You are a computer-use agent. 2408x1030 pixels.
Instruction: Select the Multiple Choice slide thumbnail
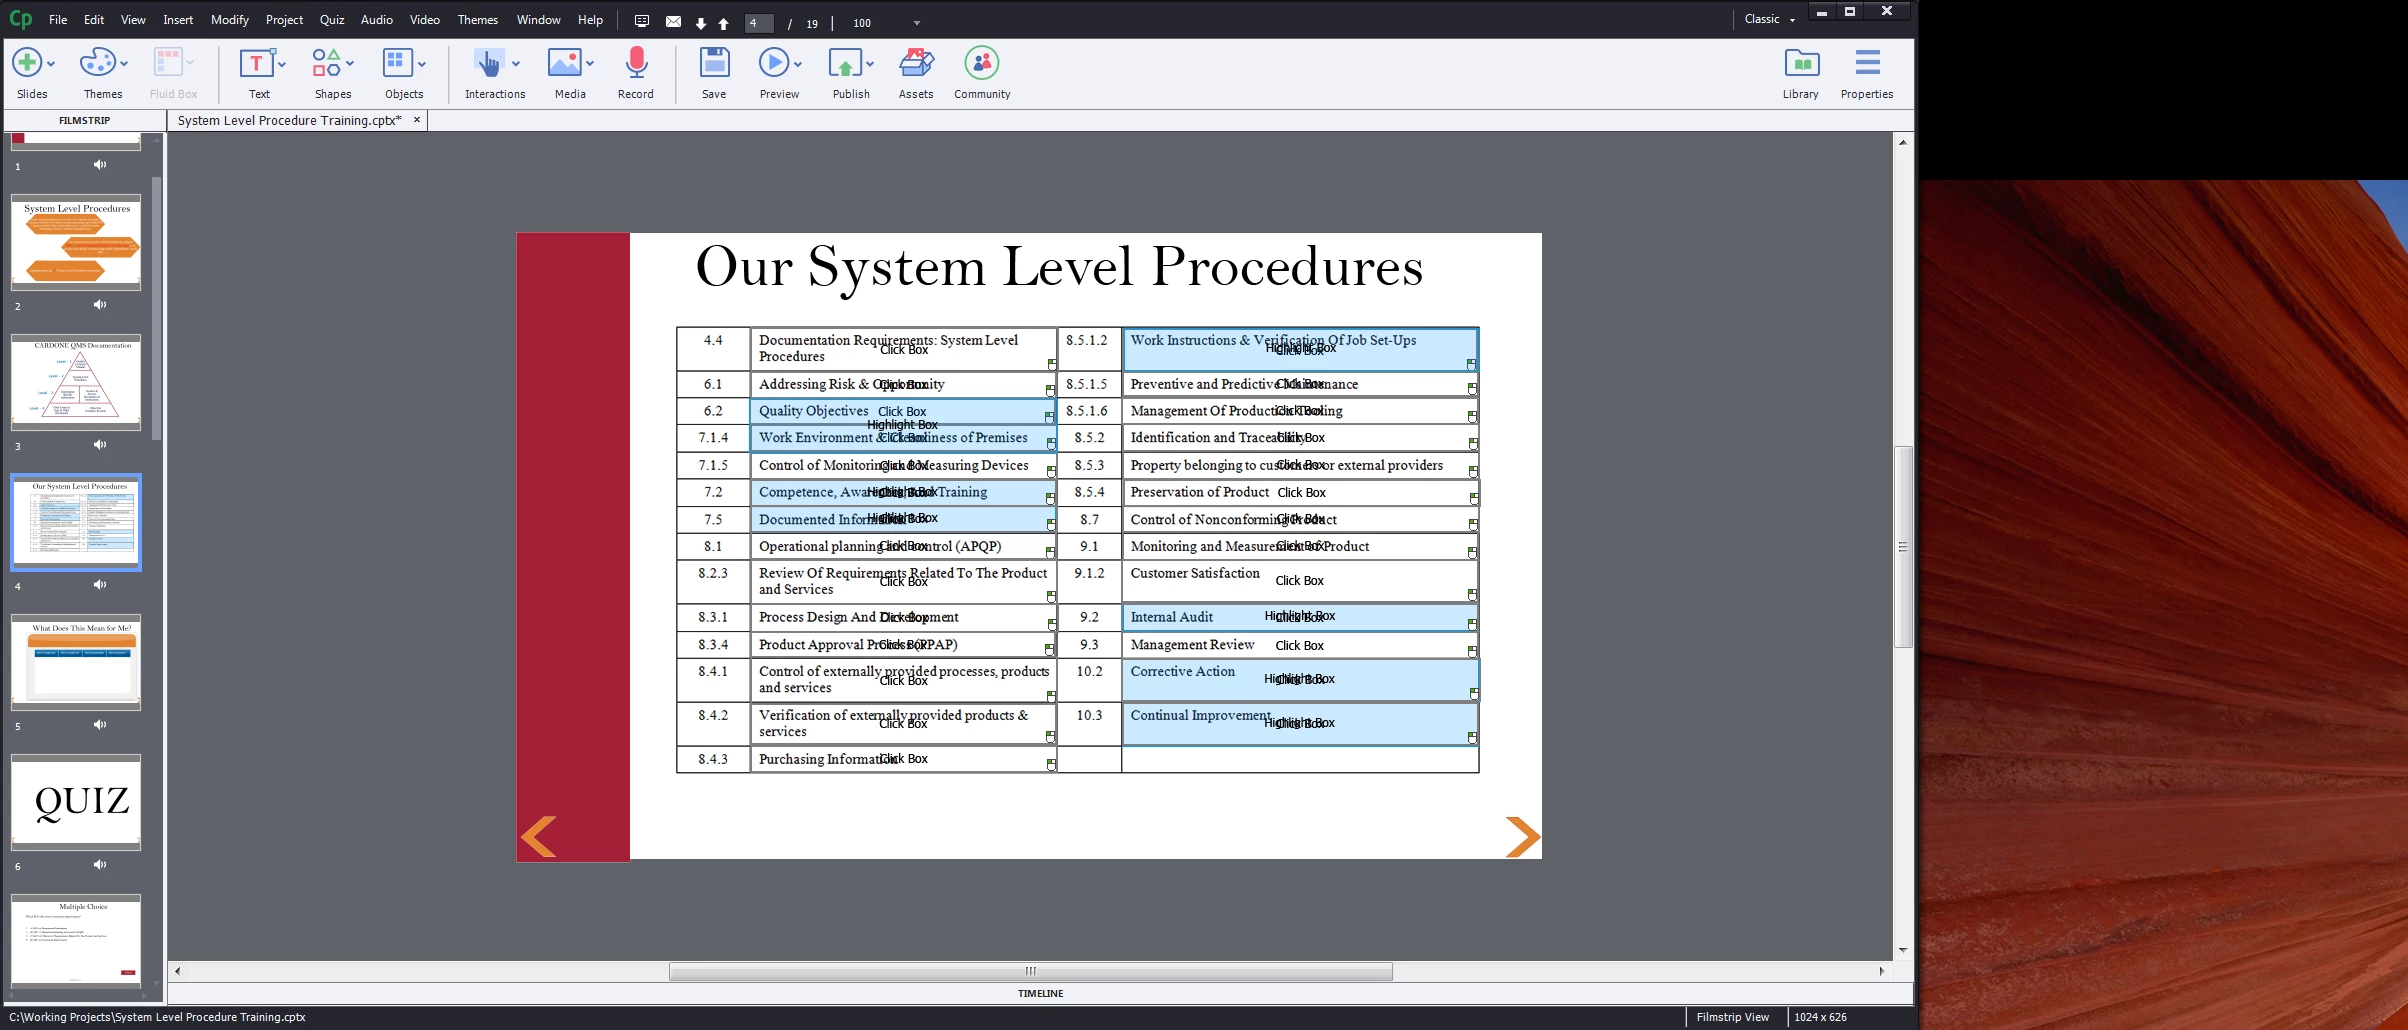point(76,940)
